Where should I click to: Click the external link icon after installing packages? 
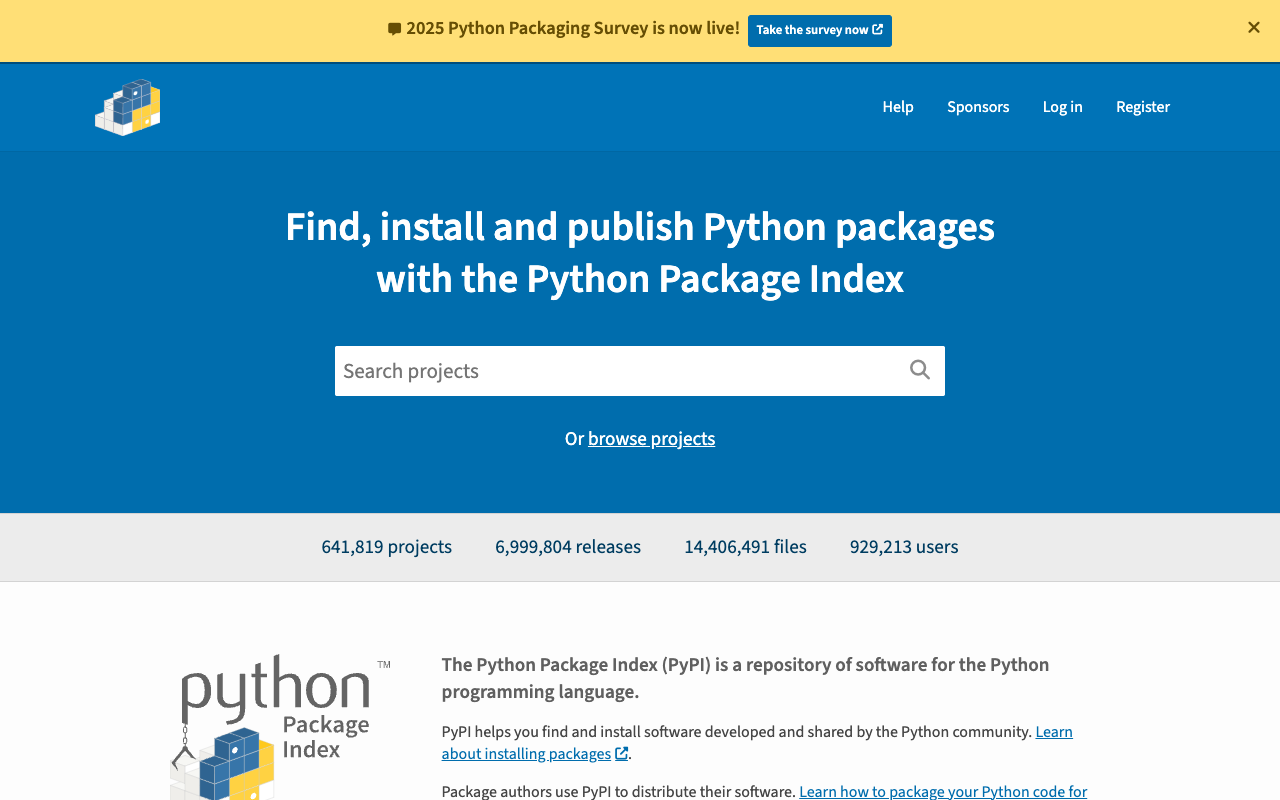coord(622,754)
